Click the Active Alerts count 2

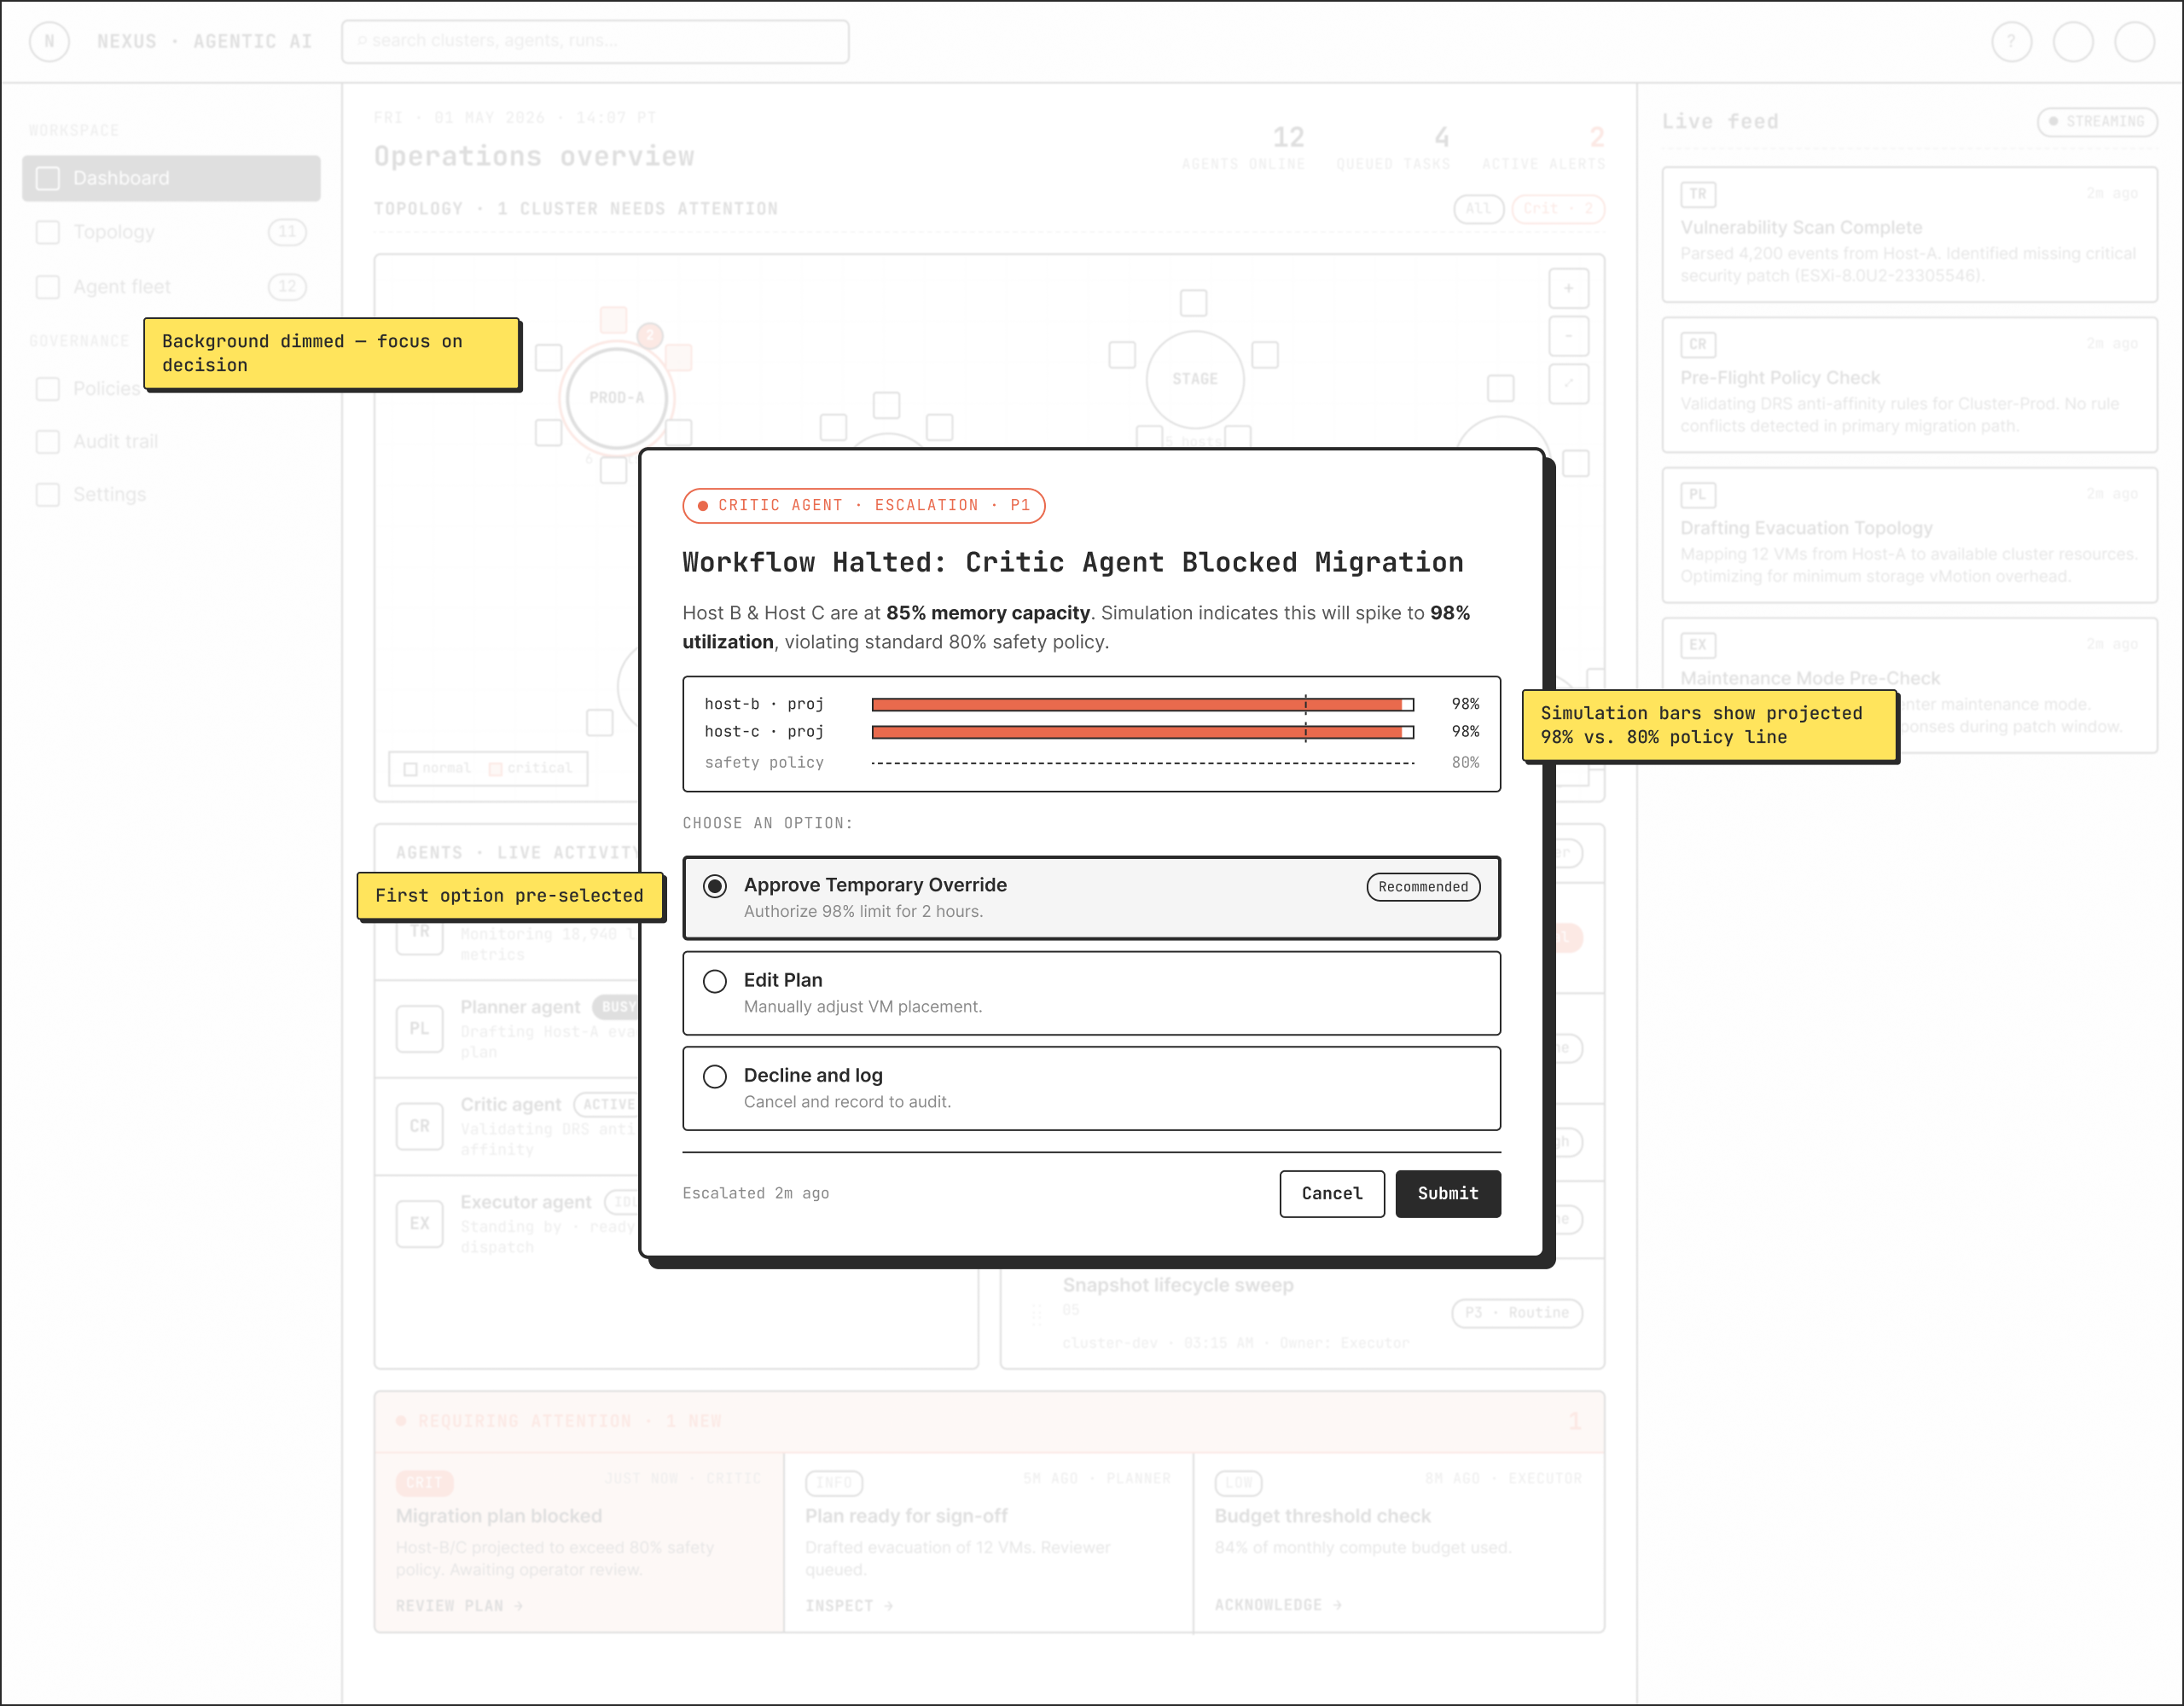click(x=1597, y=137)
